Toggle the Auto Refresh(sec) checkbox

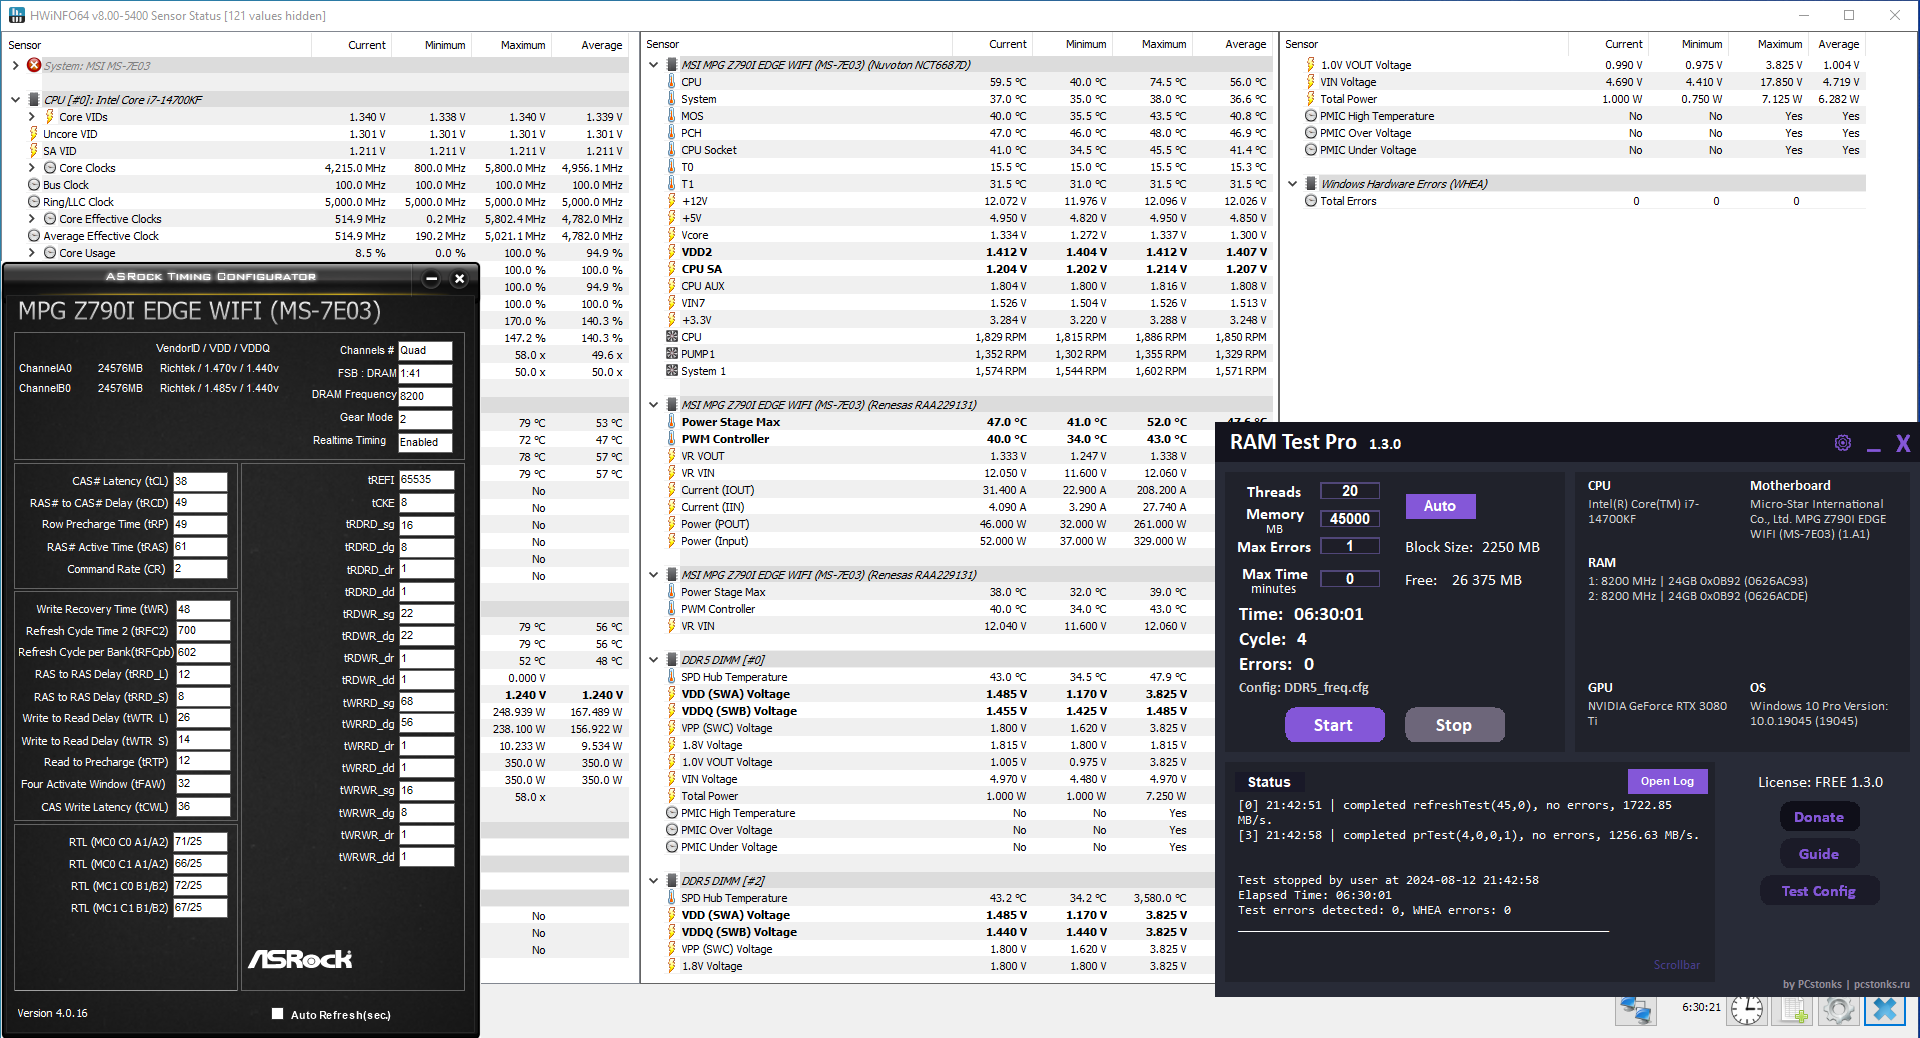click(x=278, y=1014)
